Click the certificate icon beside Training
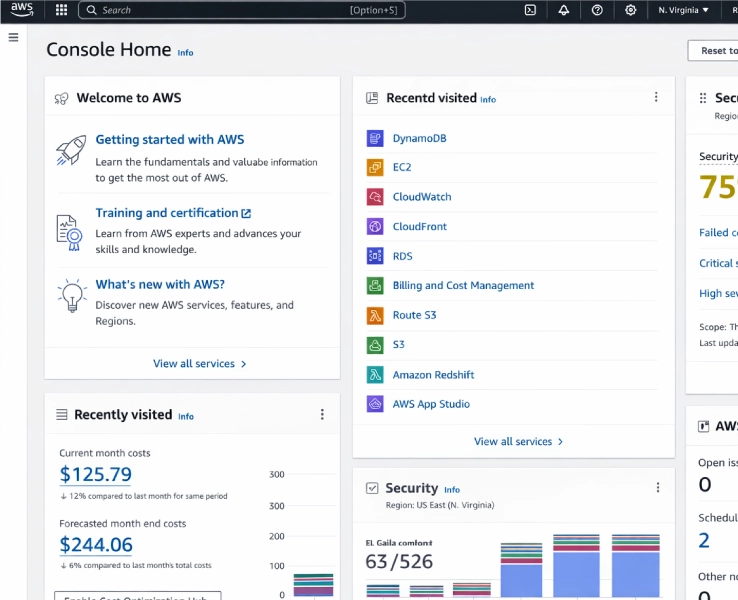Viewport: 738px width, 600px height. click(x=70, y=232)
